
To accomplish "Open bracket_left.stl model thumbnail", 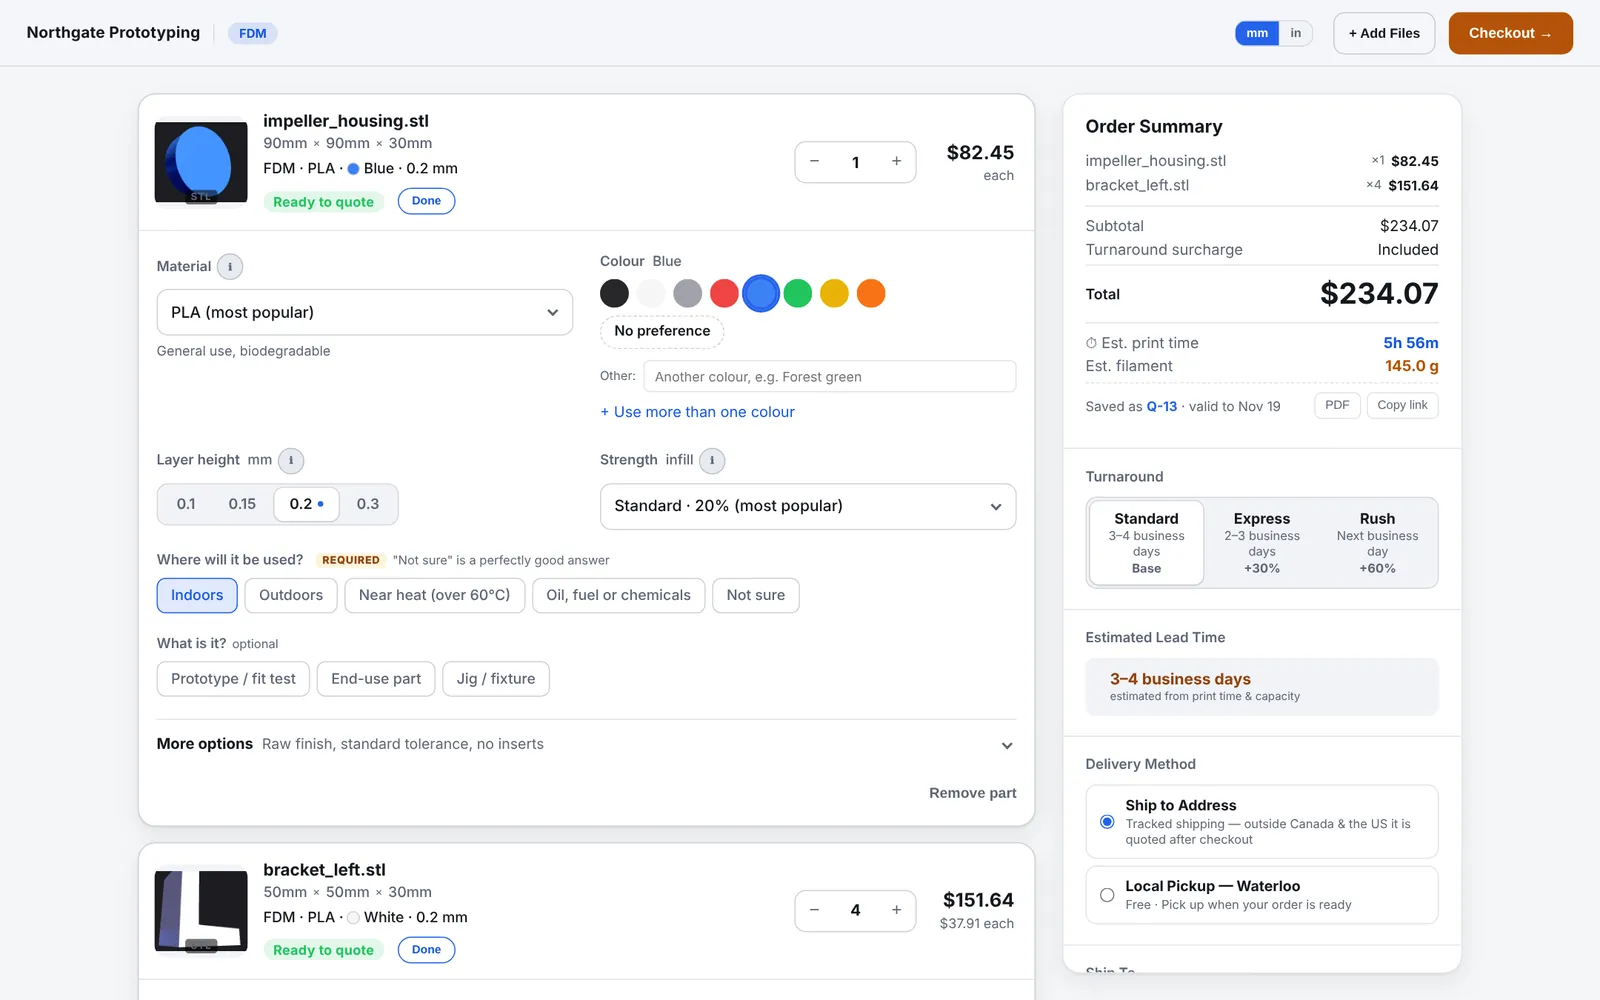I will click(201, 910).
